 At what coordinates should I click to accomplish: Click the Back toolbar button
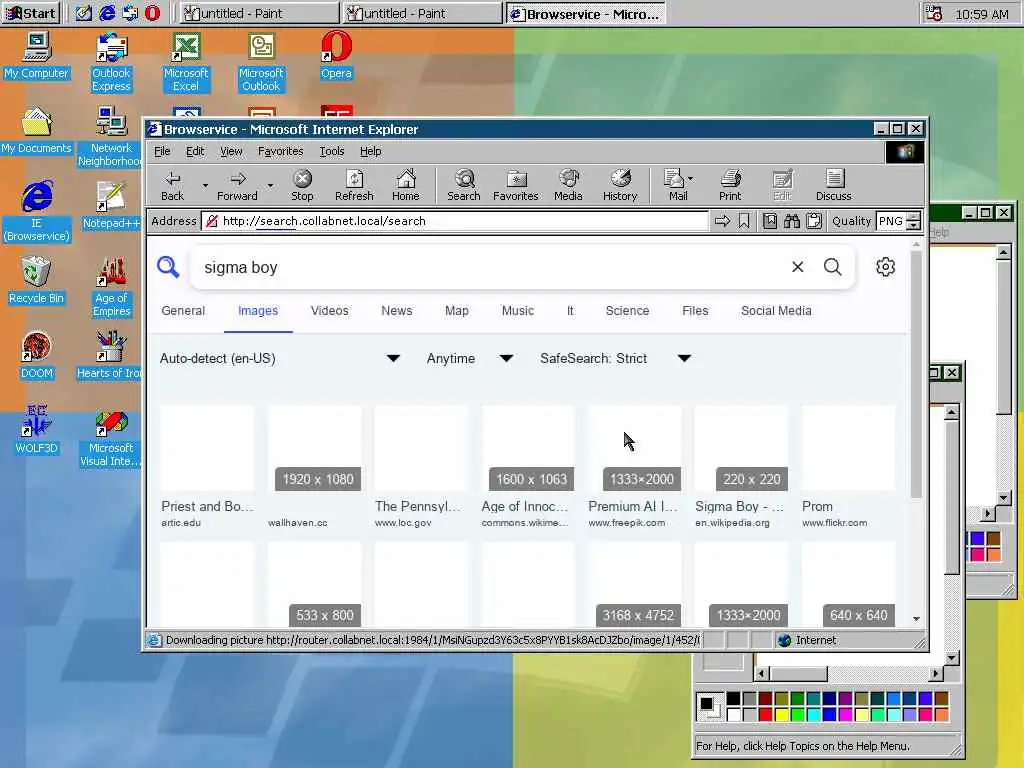tap(172, 185)
